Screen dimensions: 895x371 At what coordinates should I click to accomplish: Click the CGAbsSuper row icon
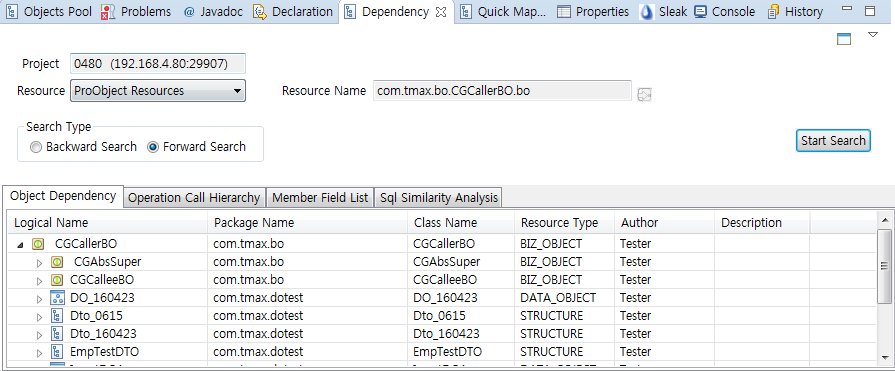(x=57, y=262)
